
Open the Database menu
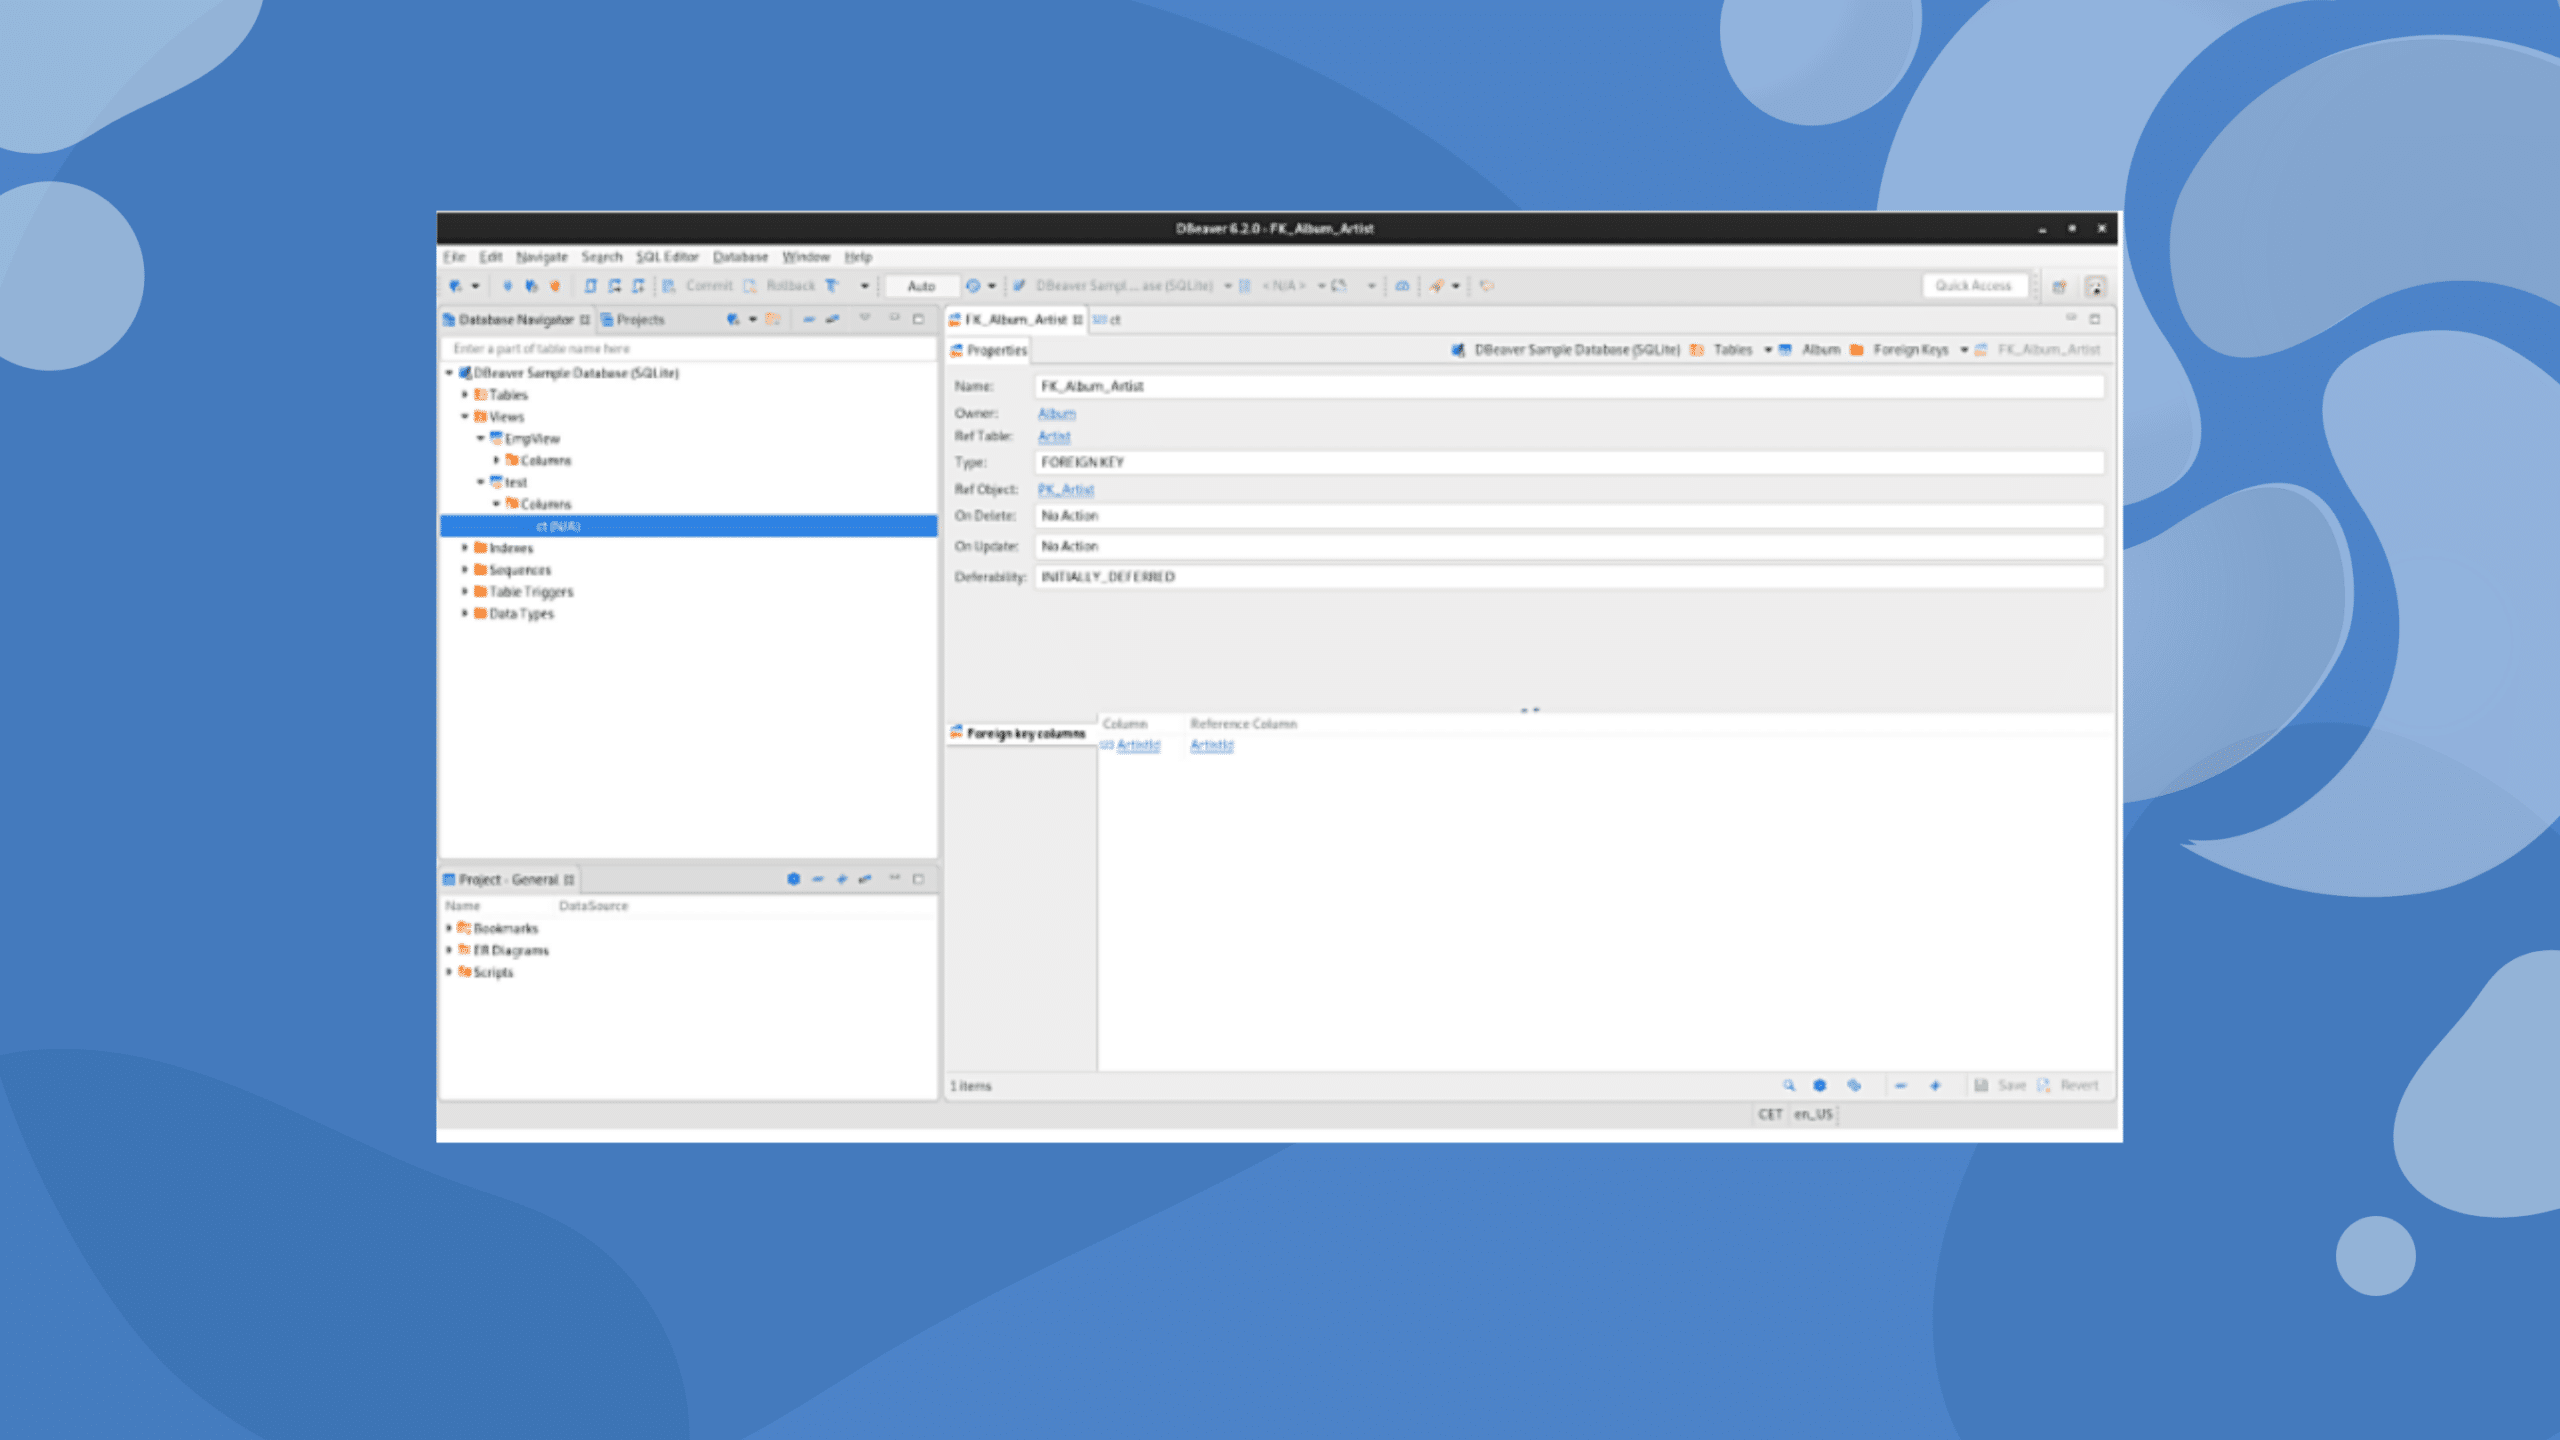(740, 257)
